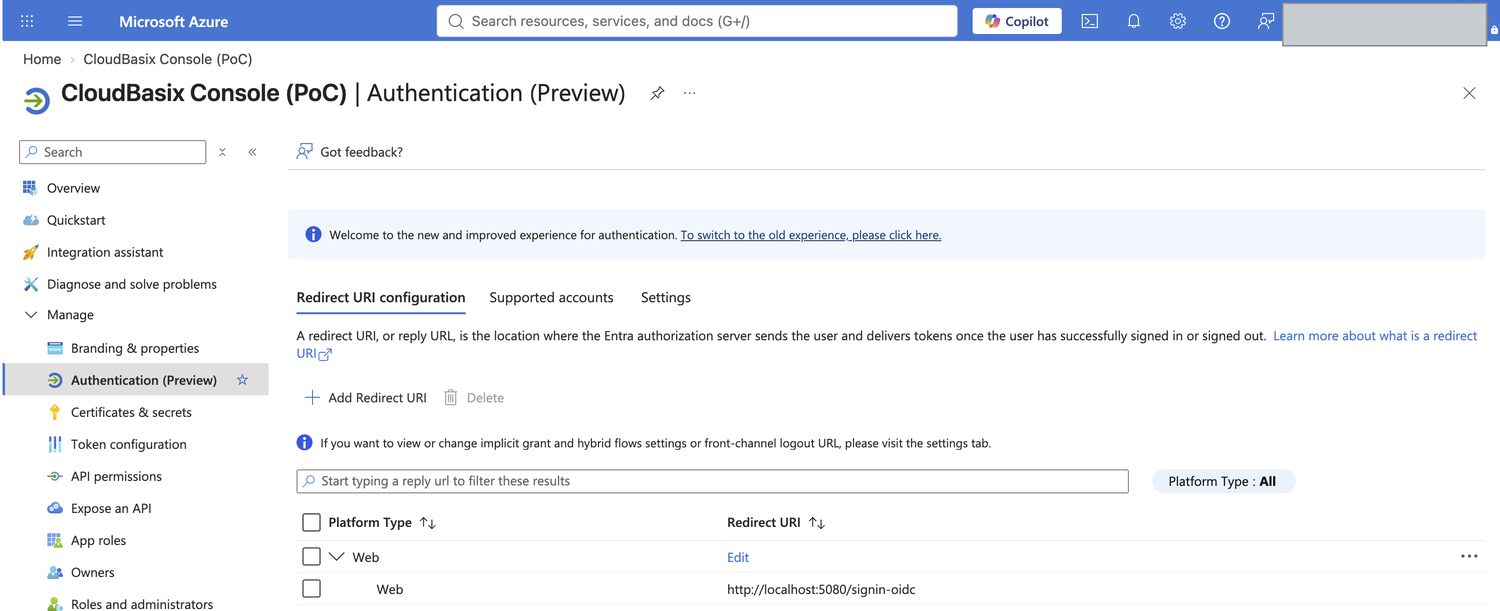Screen dimensions: 1500x611
Task: Open Certificates & secrets
Action: click(x=131, y=412)
